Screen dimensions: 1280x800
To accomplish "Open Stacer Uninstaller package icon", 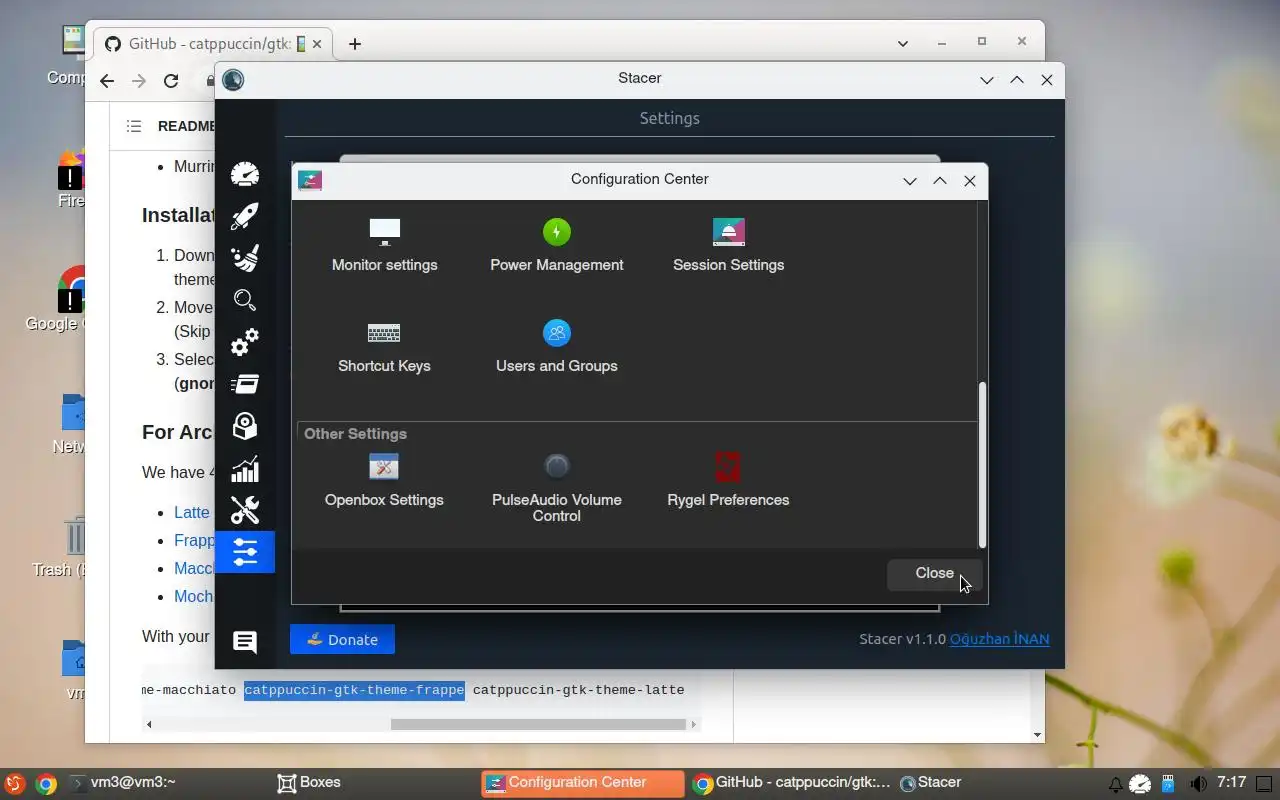I will click(245, 426).
